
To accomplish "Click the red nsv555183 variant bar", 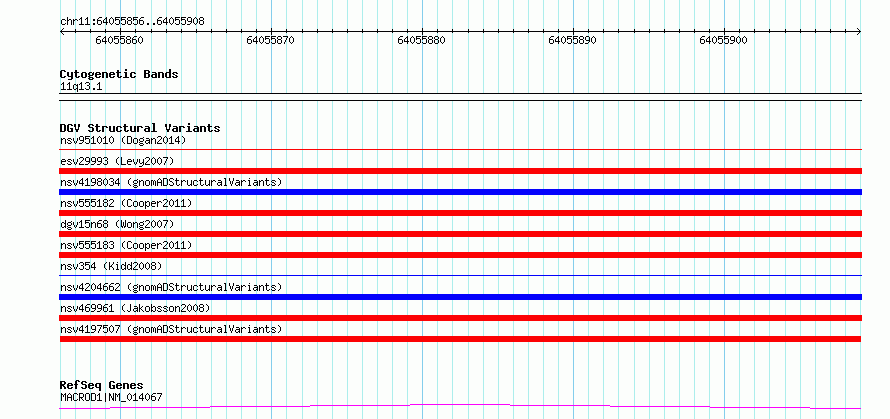I will click(x=460, y=255).
